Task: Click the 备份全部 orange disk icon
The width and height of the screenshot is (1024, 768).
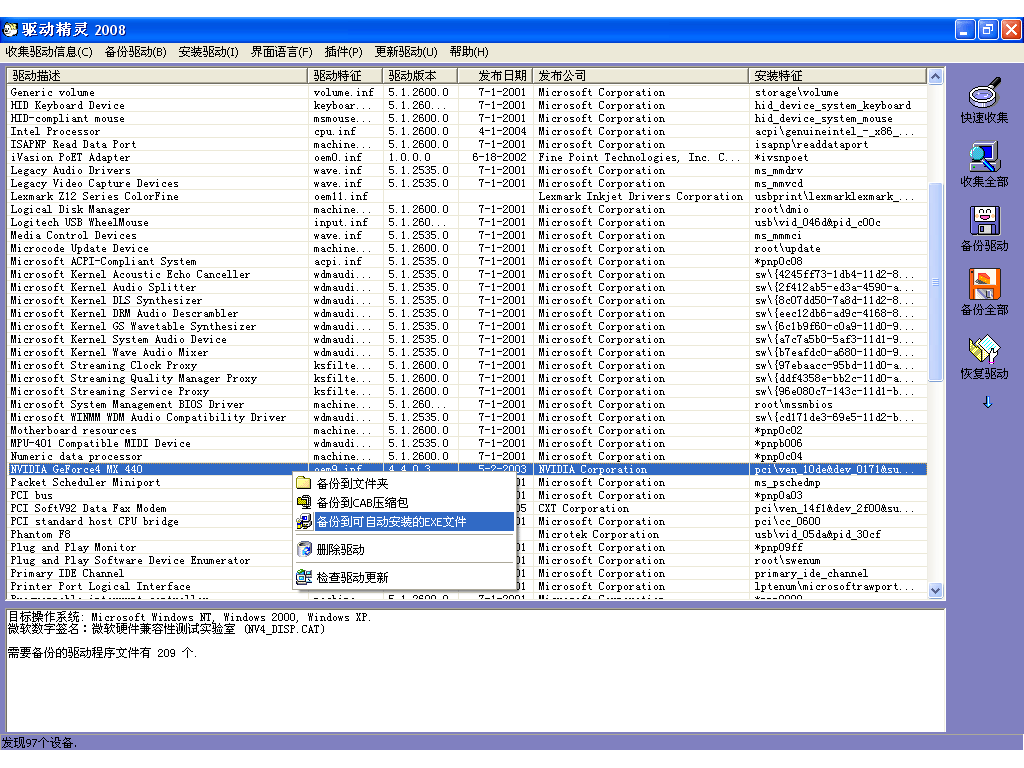Action: 984,285
